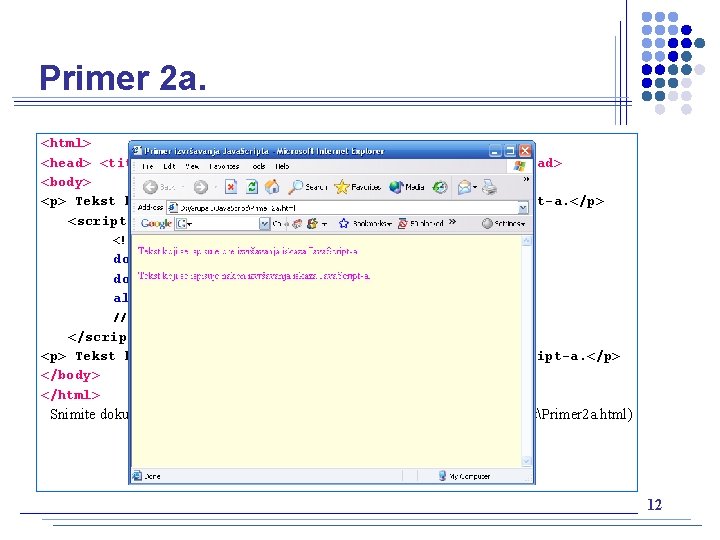Go to the Home page icon
This screenshot has width=720, height=540.
tap(272, 187)
